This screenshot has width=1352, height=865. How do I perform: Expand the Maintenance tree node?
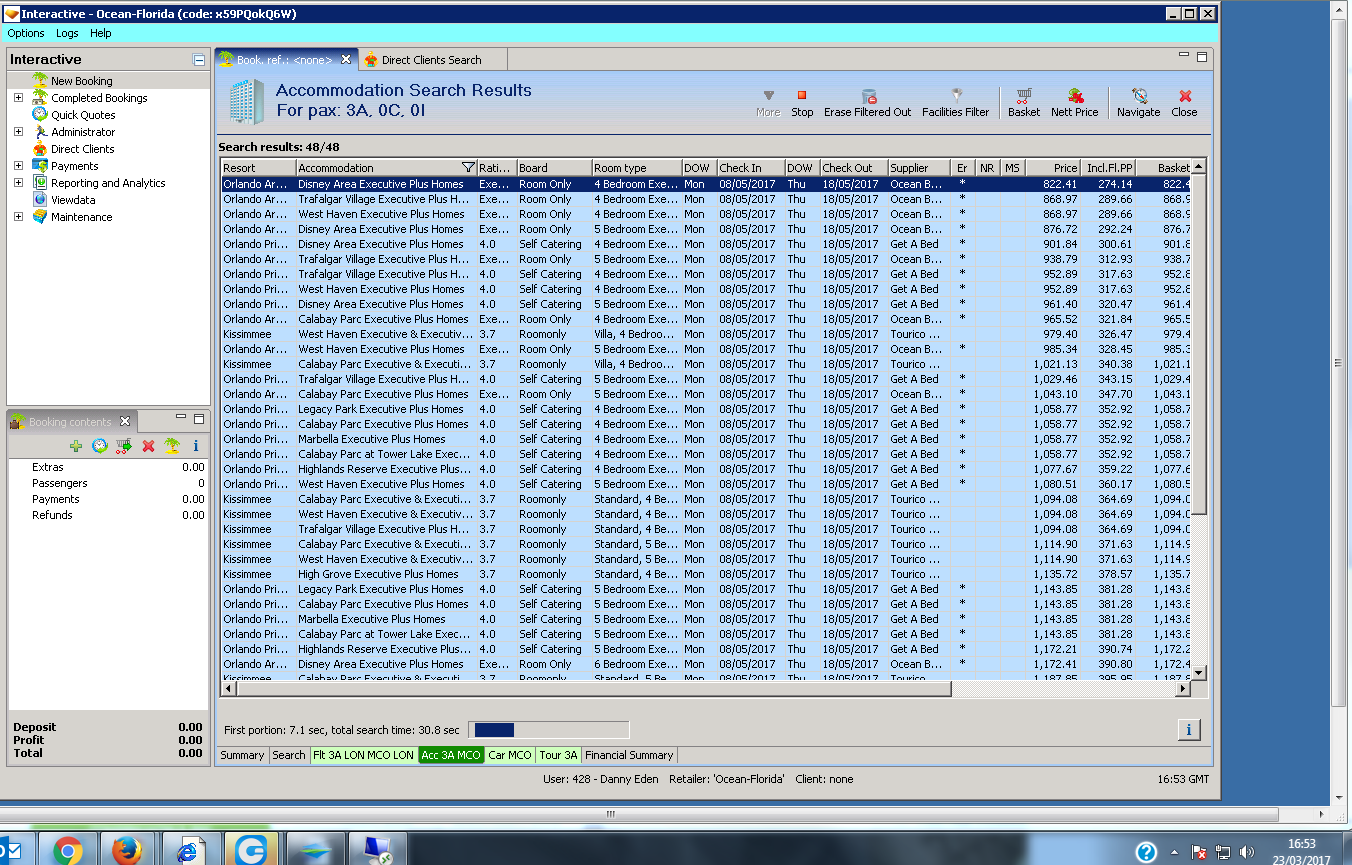point(18,217)
